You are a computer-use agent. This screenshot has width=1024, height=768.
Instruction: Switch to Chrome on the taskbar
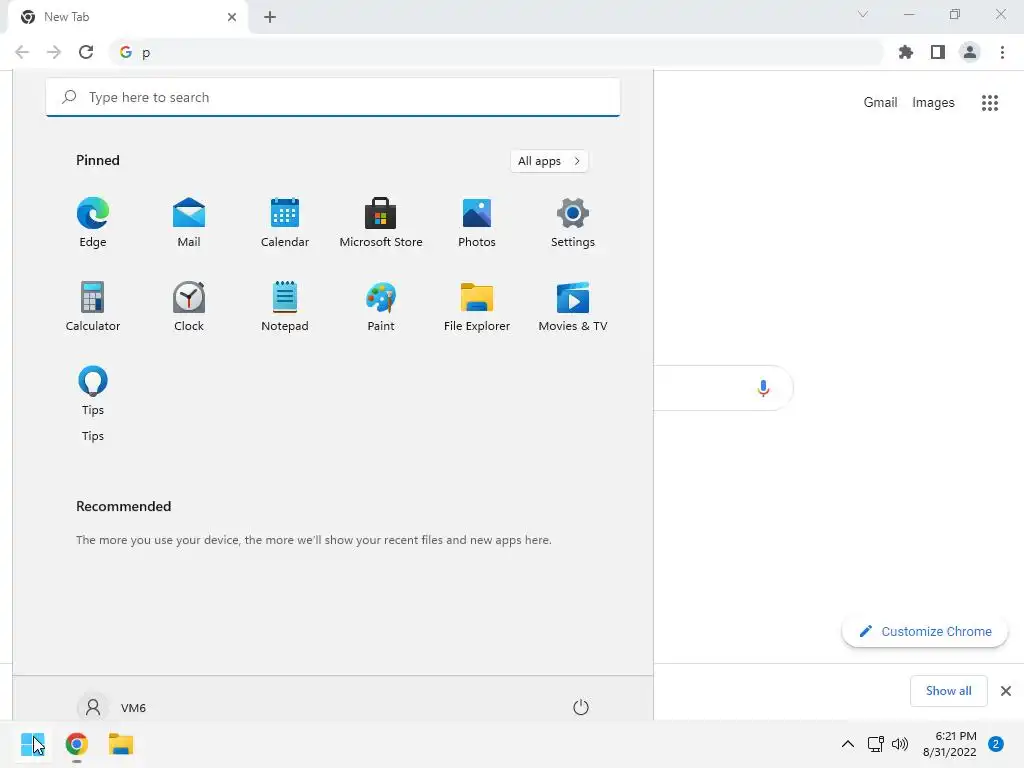tap(76, 744)
